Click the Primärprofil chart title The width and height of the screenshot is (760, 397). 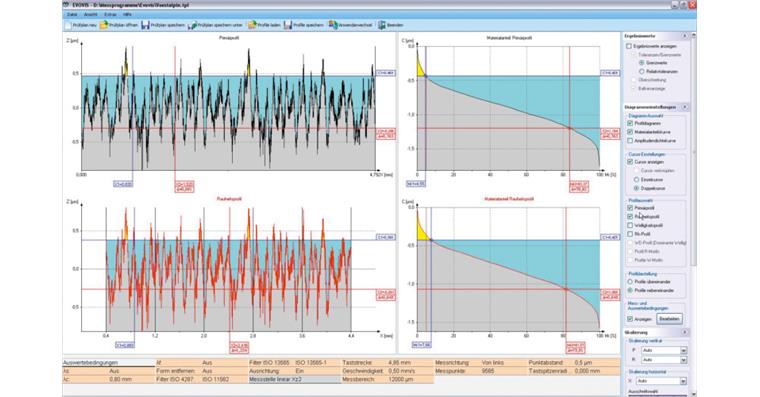tap(229, 37)
